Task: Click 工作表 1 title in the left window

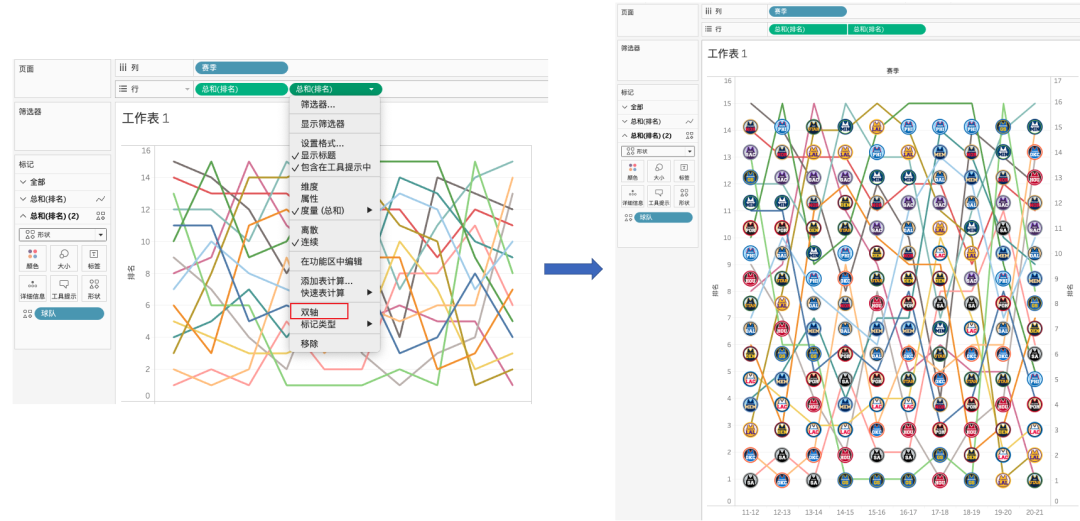Action: click(145, 119)
